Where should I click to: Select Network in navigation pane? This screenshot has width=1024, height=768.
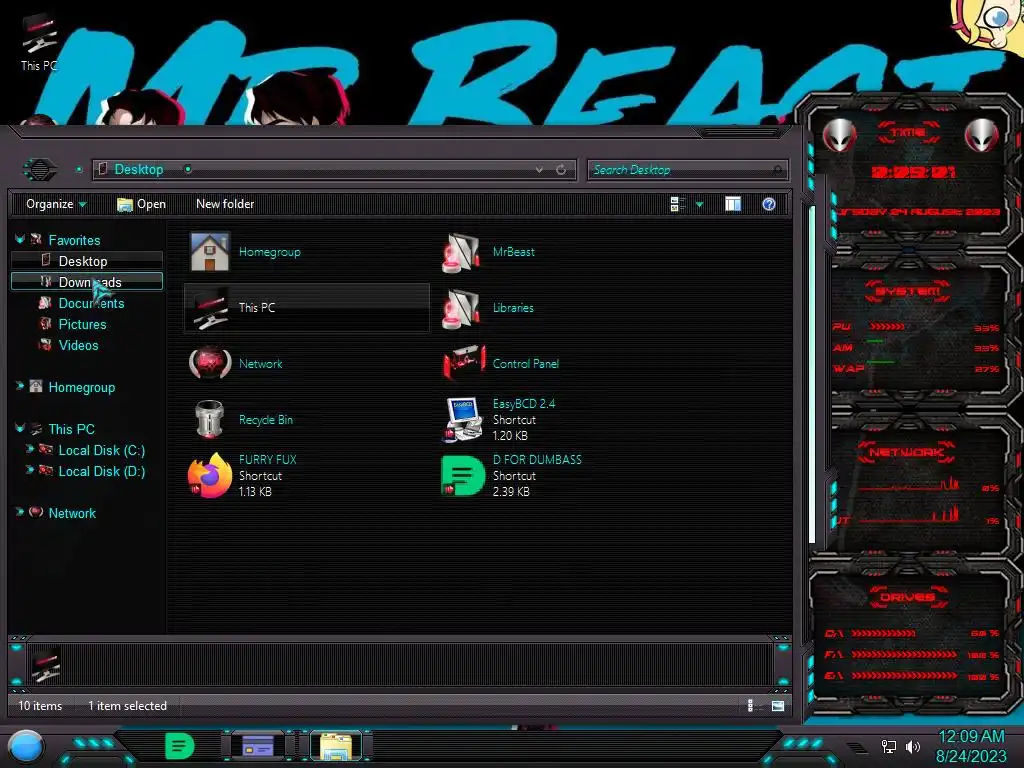point(72,513)
